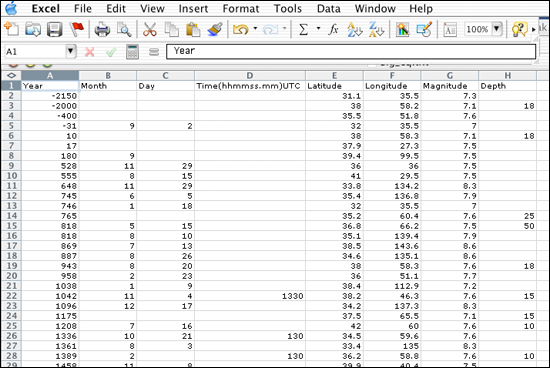
Task: Open the Format menu
Action: pos(241,8)
